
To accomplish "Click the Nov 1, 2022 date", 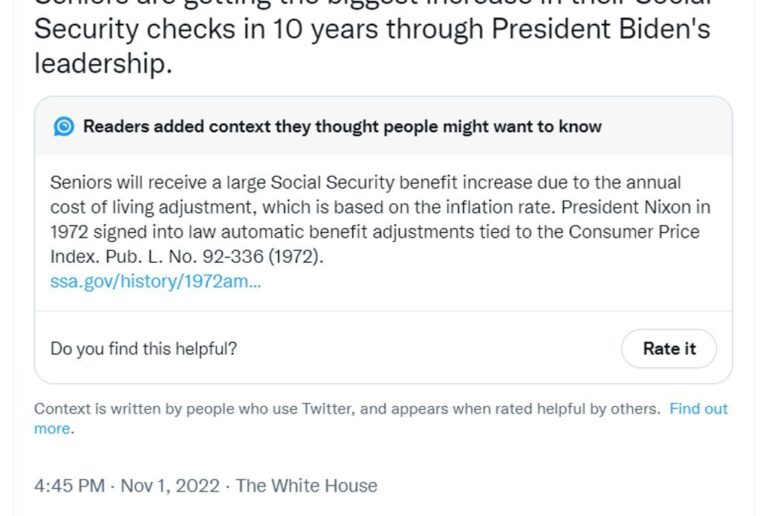I will [x=170, y=485].
